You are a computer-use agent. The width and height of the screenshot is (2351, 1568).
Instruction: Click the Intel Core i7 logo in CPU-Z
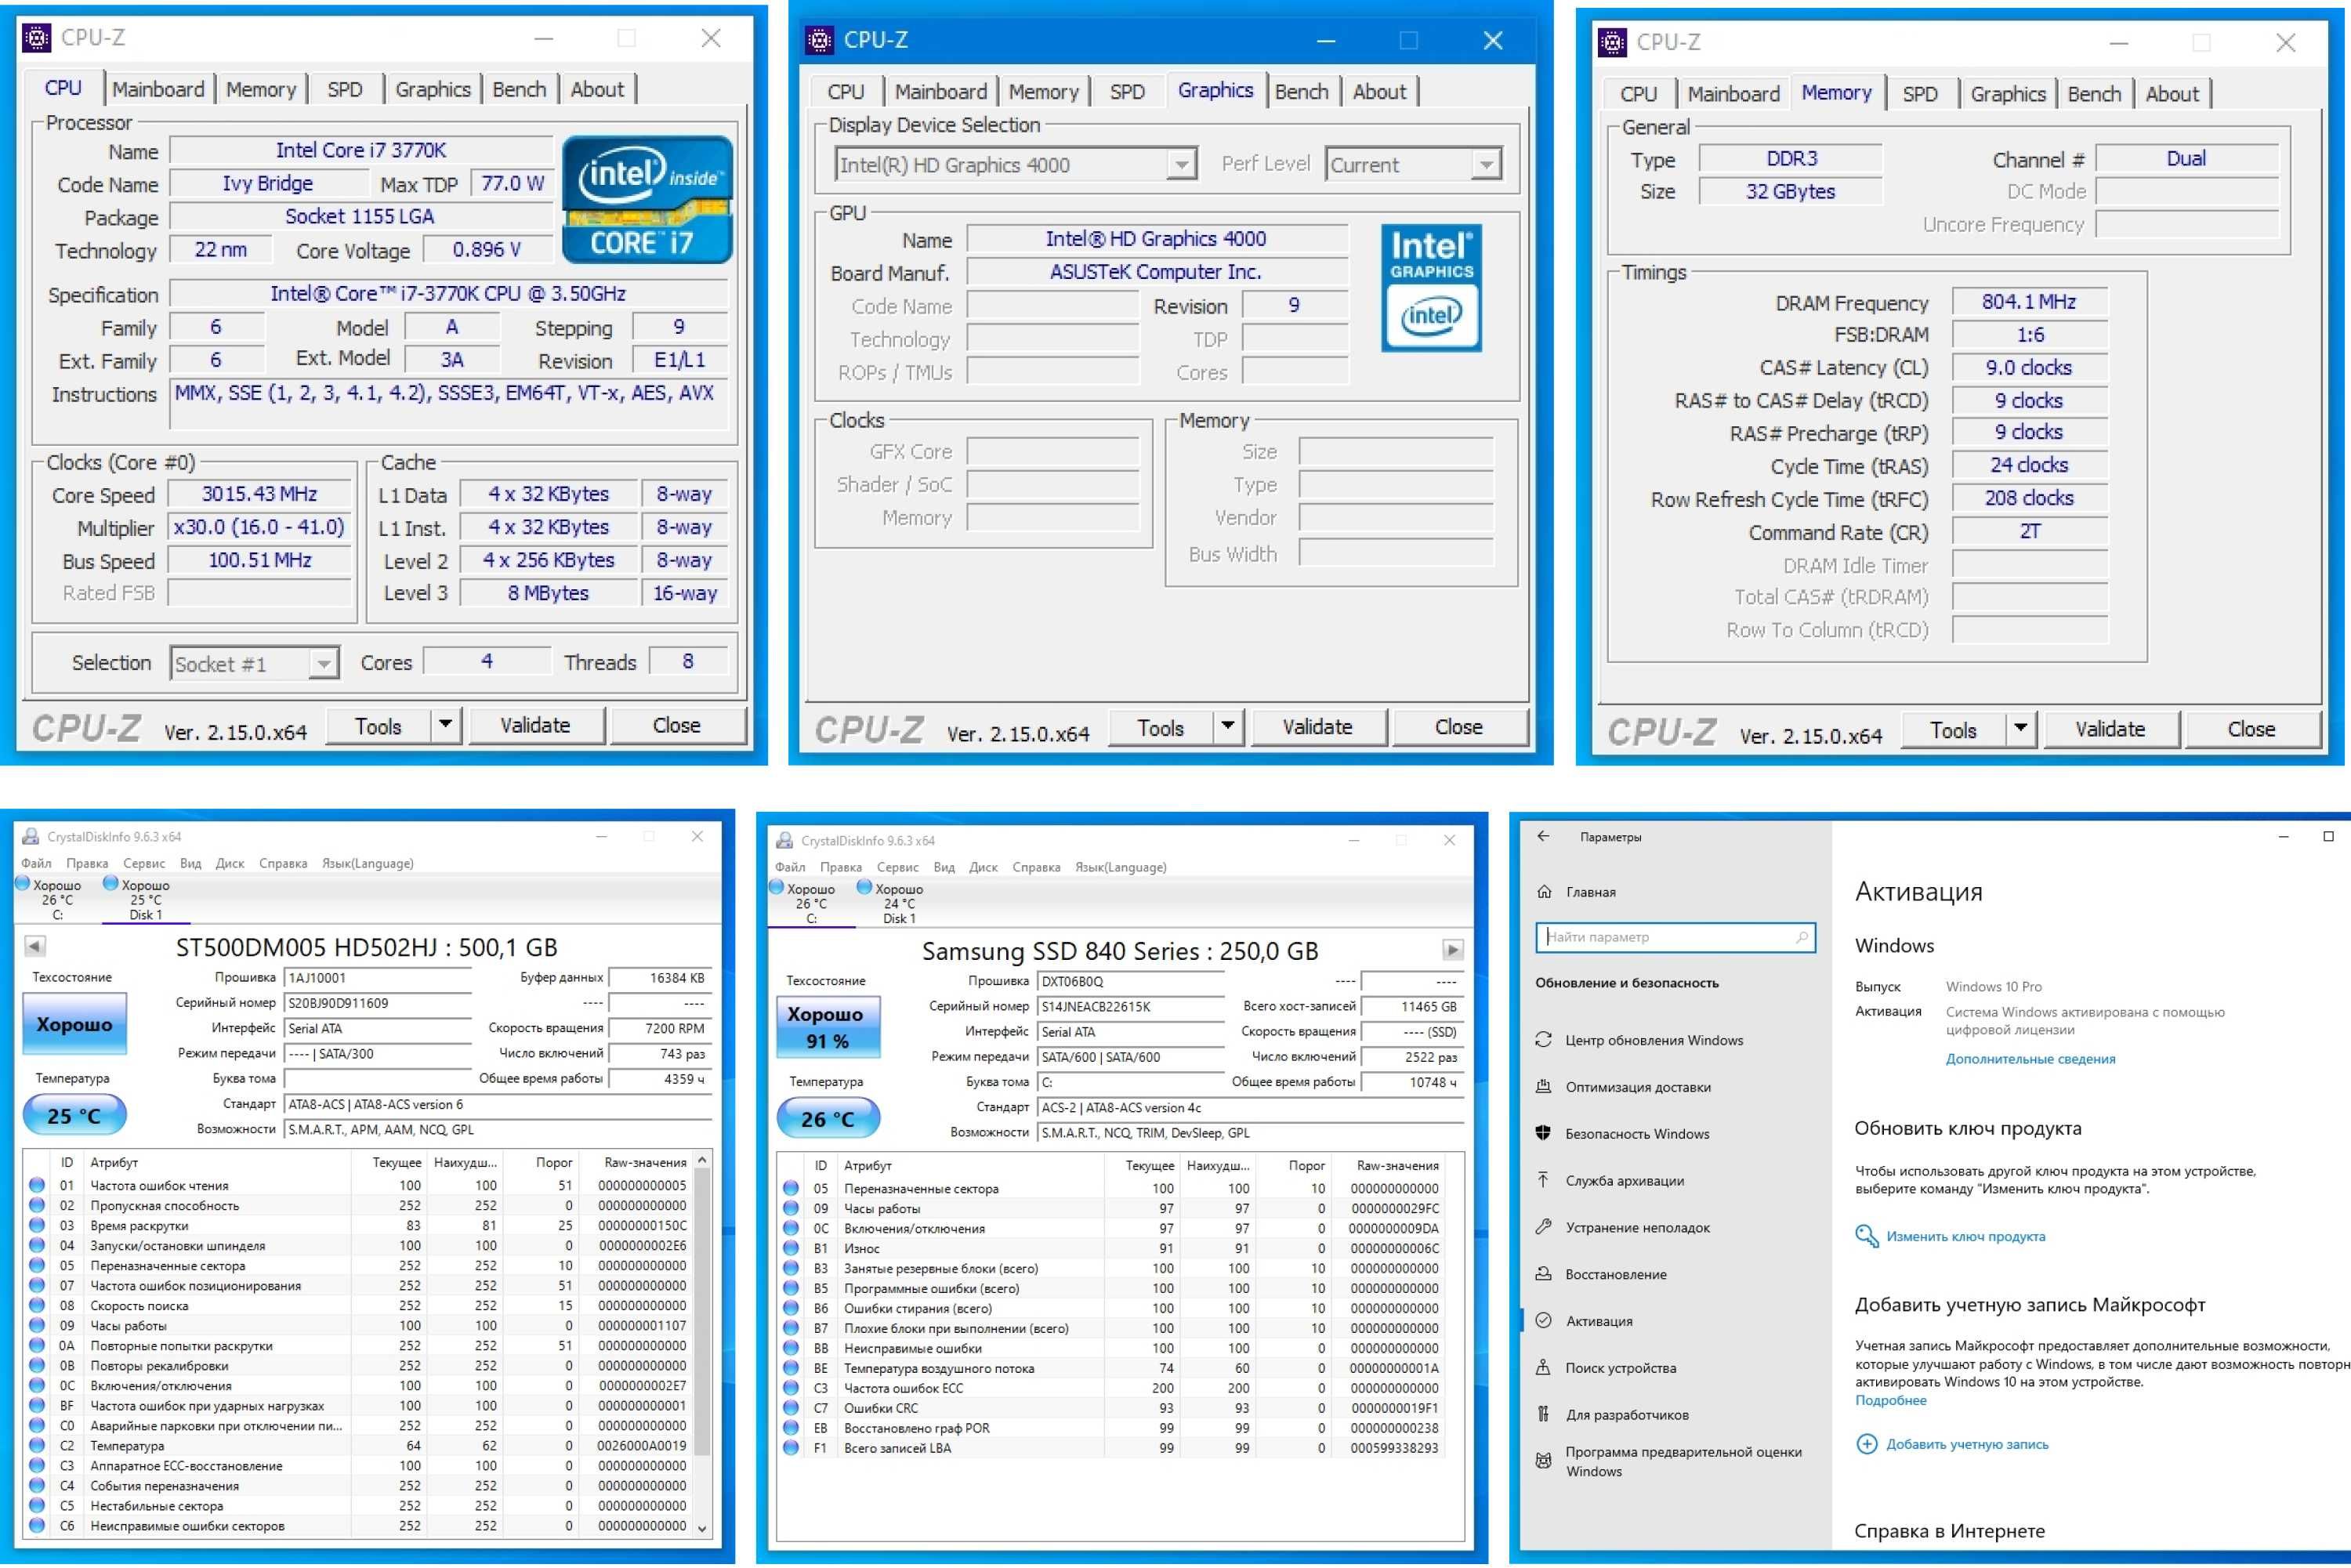(x=647, y=200)
